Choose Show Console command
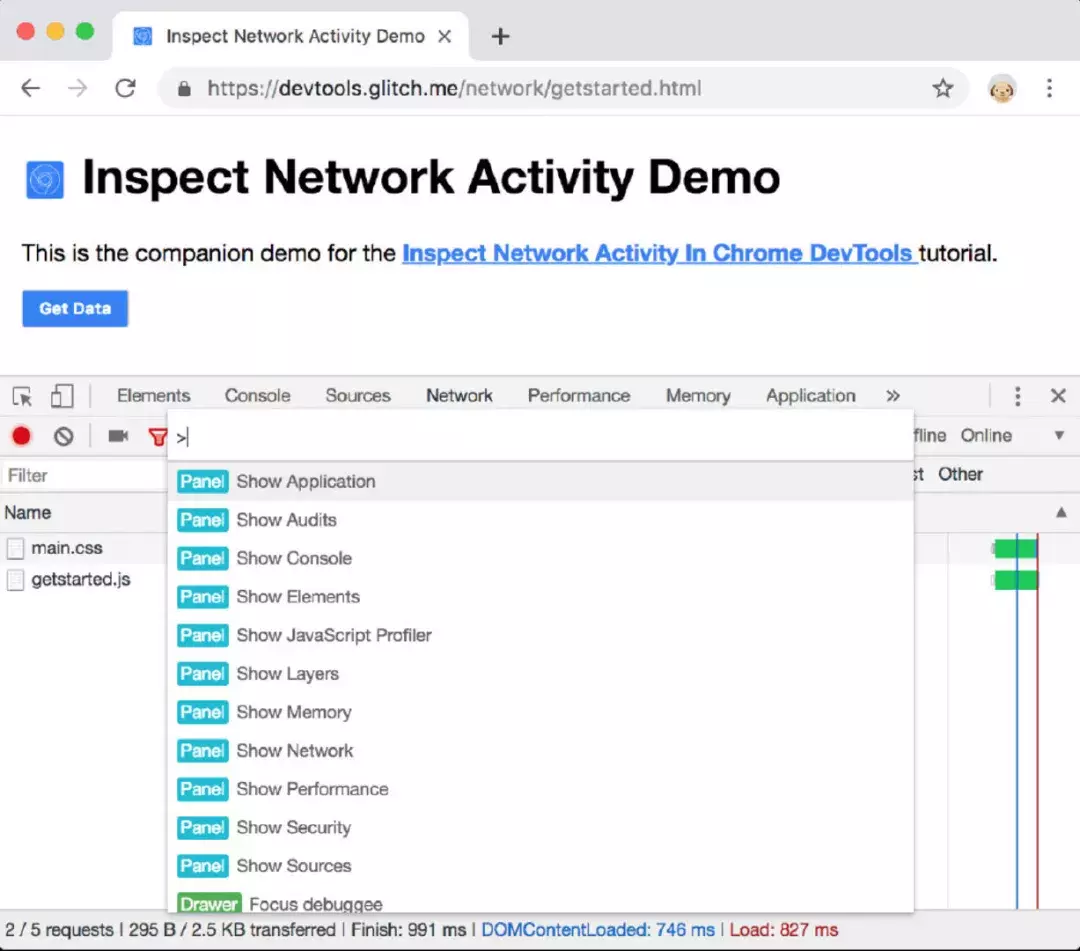1080x951 pixels. (541, 558)
